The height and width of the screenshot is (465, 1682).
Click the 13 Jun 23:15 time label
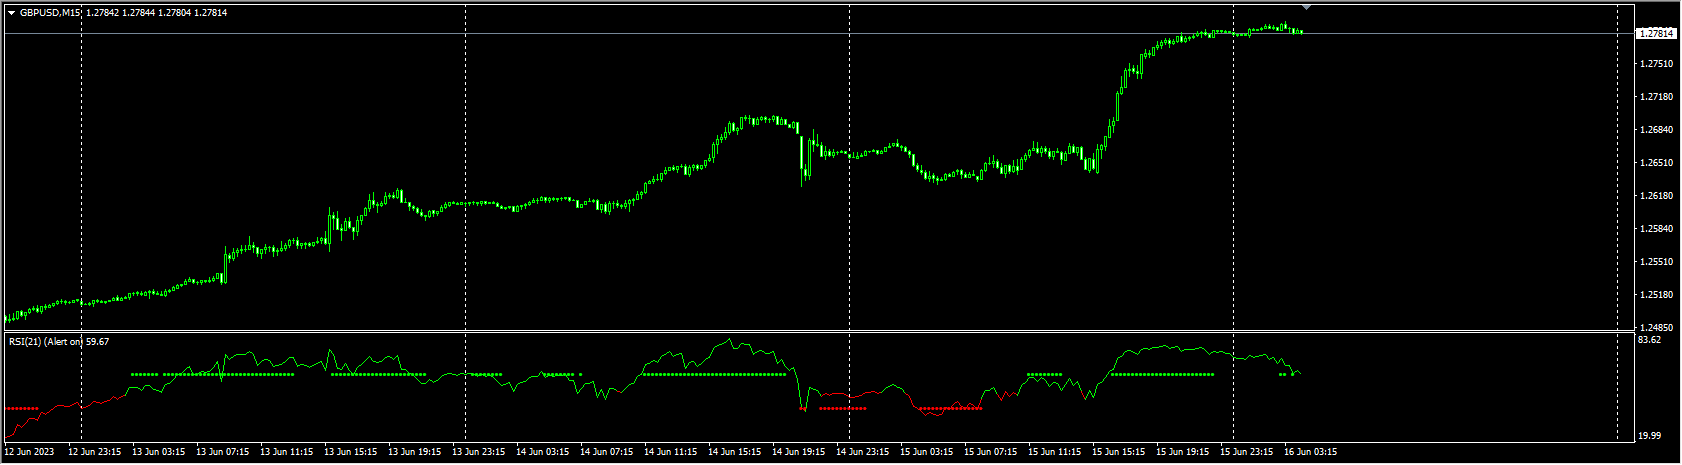pos(478,452)
